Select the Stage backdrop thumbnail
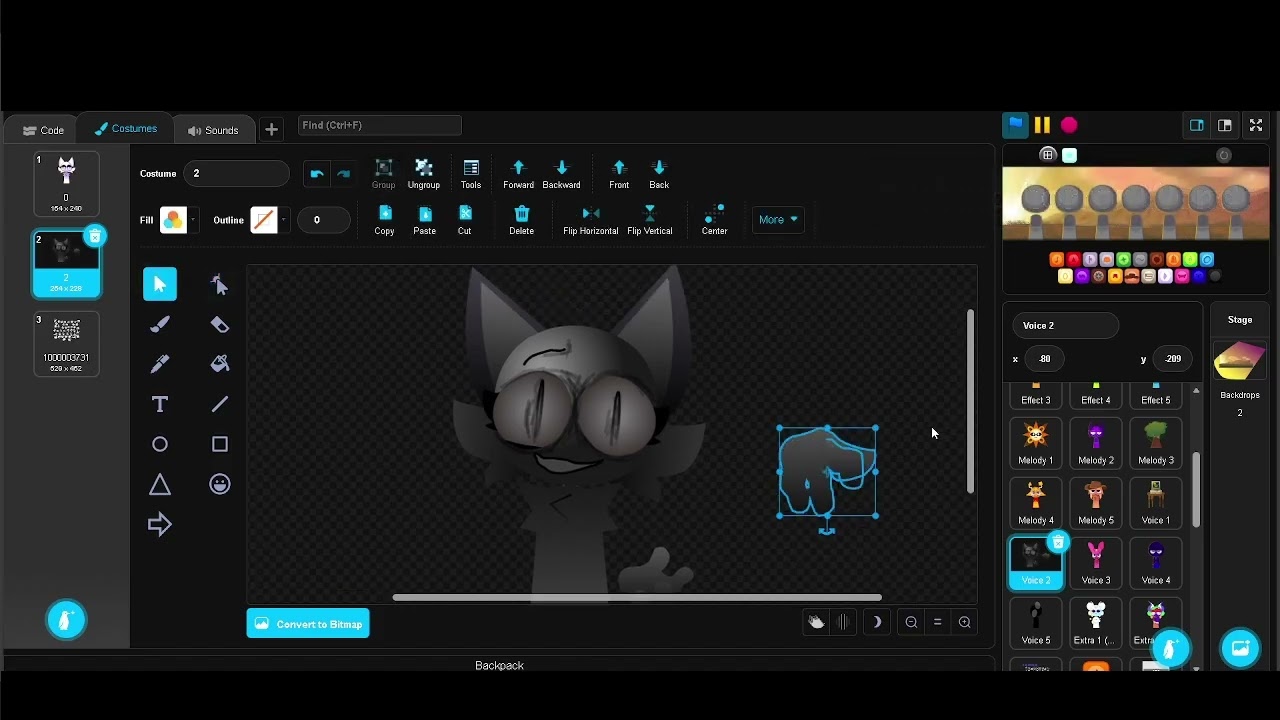The height and width of the screenshot is (720, 1280). [1240, 362]
